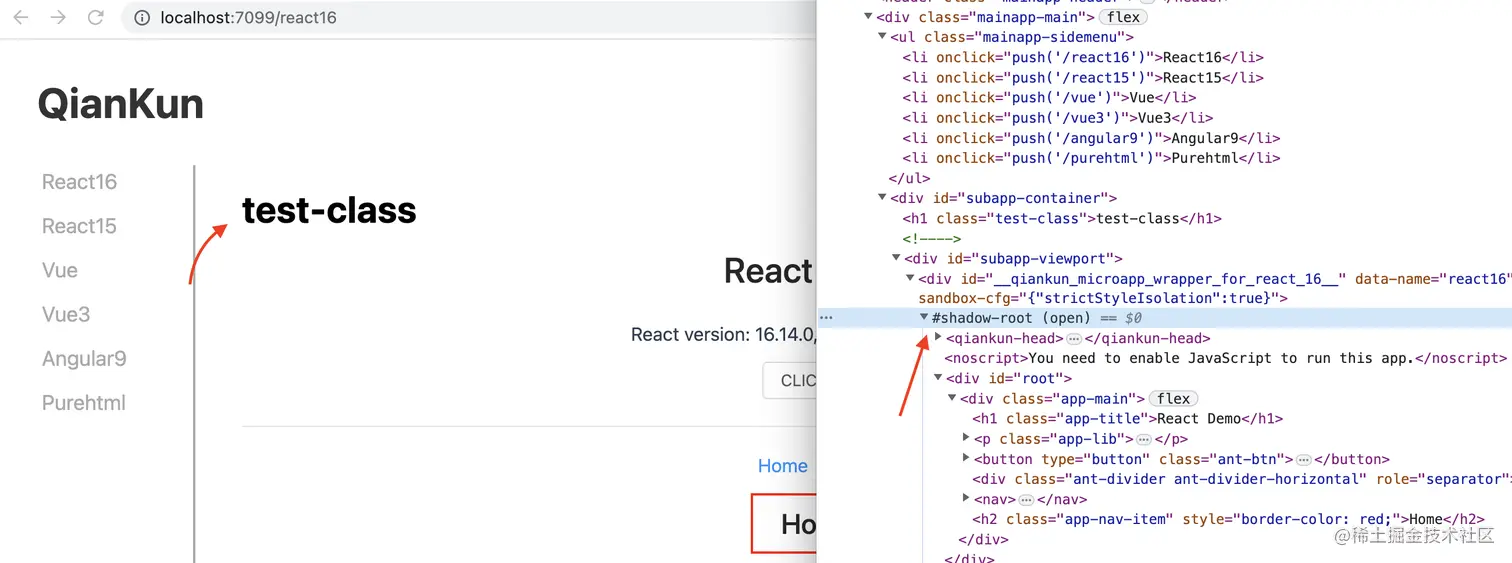View site info icon in address bar
The height and width of the screenshot is (563, 1512).
tap(142, 17)
